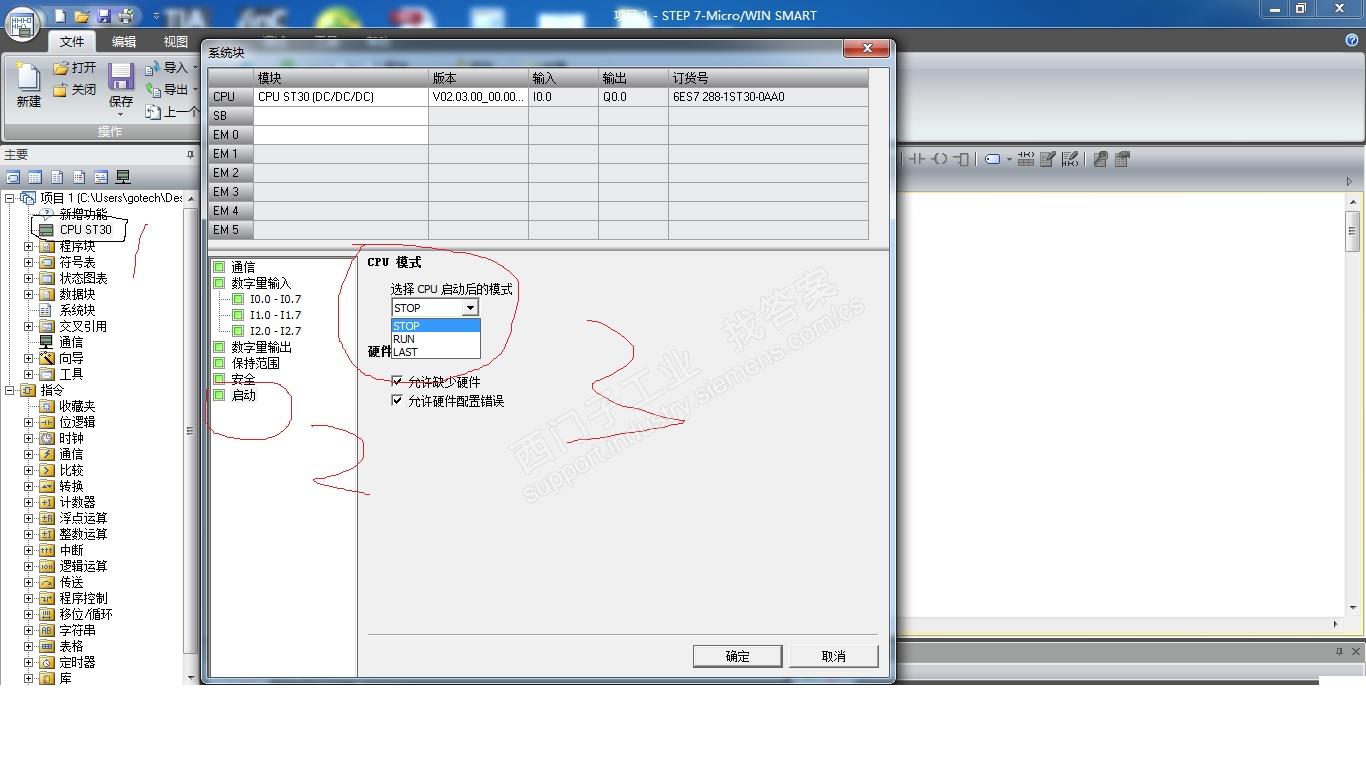This screenshot has width=1366, height=768.
Task: Click the help question mark icon
Action: tap(1352, 40)
